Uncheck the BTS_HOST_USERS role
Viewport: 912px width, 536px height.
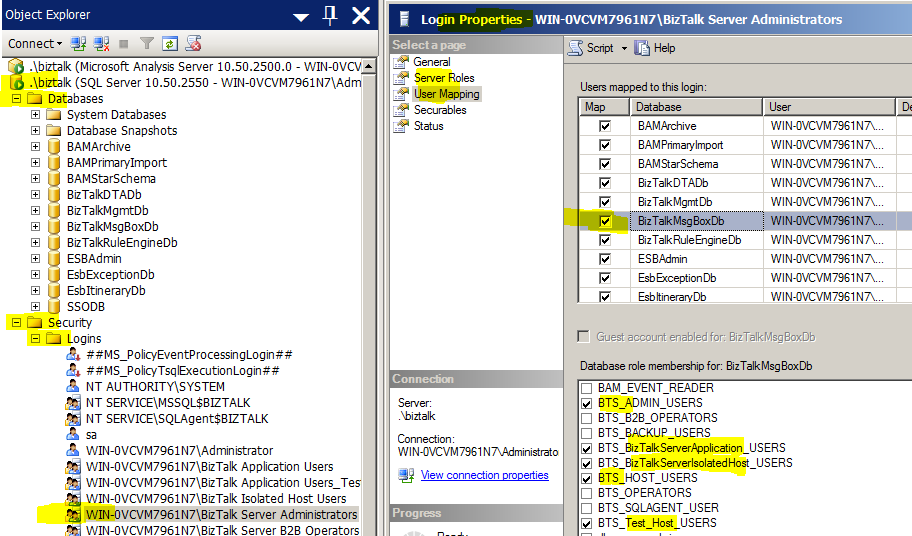click(586, 478)
